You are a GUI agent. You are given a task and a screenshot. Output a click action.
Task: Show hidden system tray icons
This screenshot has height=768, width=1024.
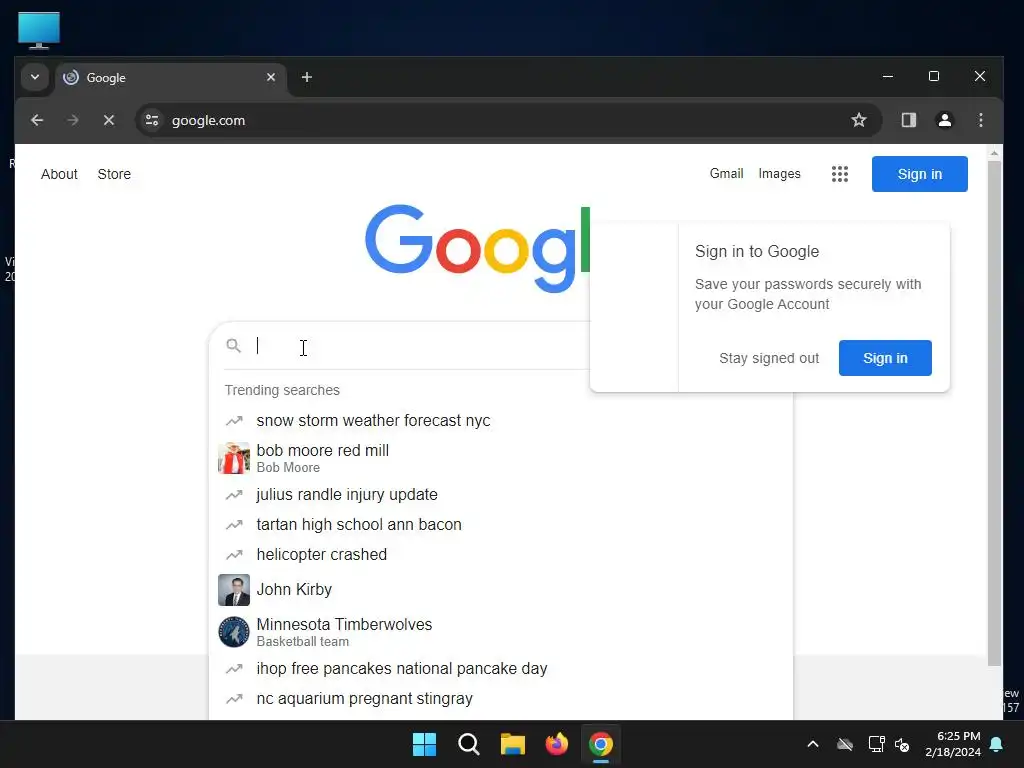pos(813,744)
